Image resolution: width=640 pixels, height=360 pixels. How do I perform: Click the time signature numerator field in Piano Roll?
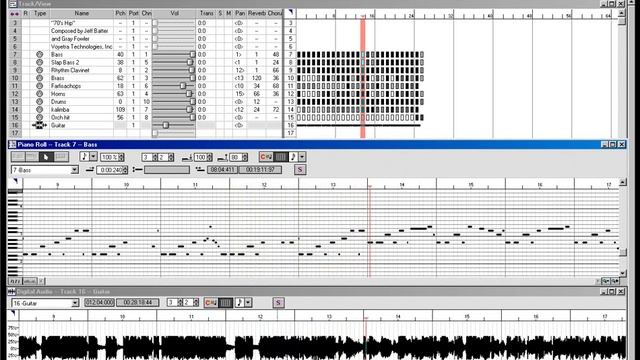pyautogui.click(x=147, y=157)
